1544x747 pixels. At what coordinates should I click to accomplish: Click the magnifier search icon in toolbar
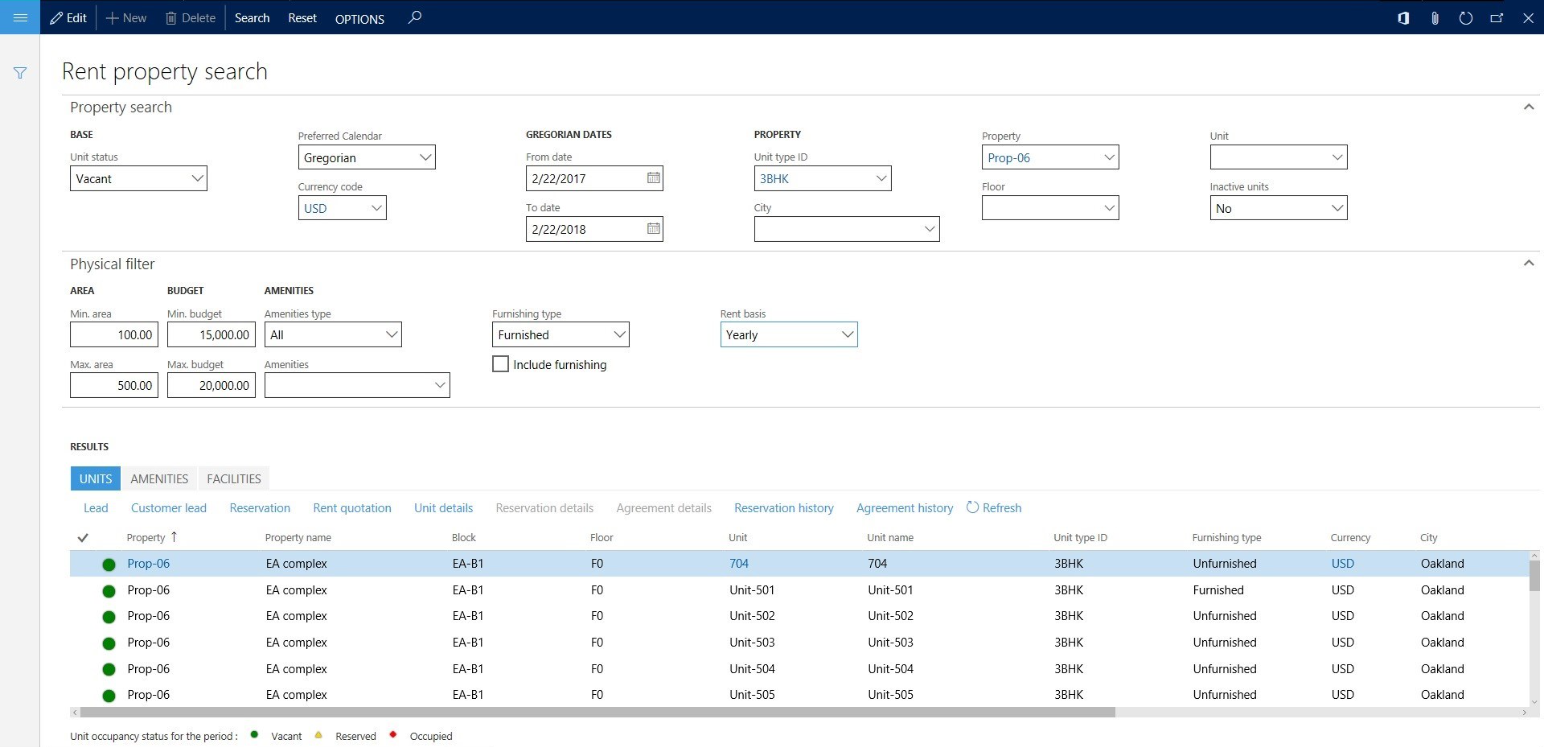[x=415, y=18]
